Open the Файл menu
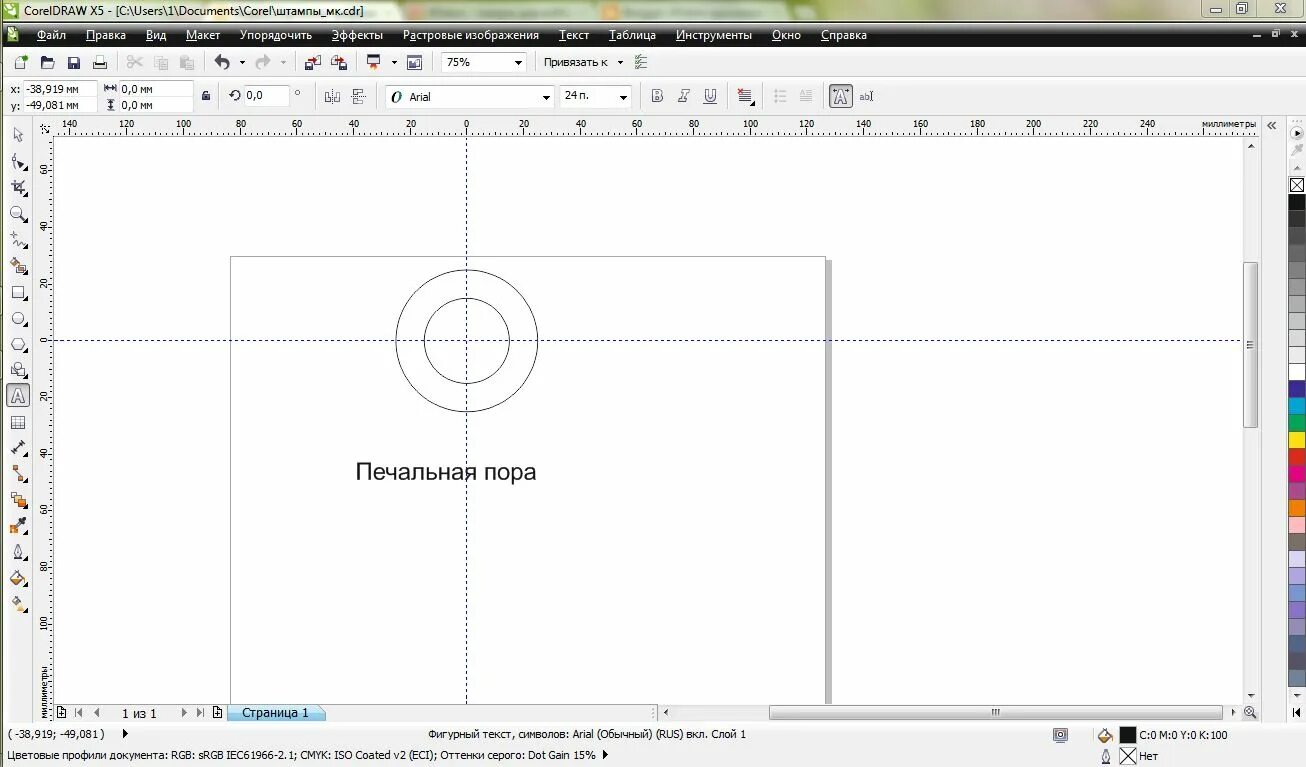 (x=51, y=35)
